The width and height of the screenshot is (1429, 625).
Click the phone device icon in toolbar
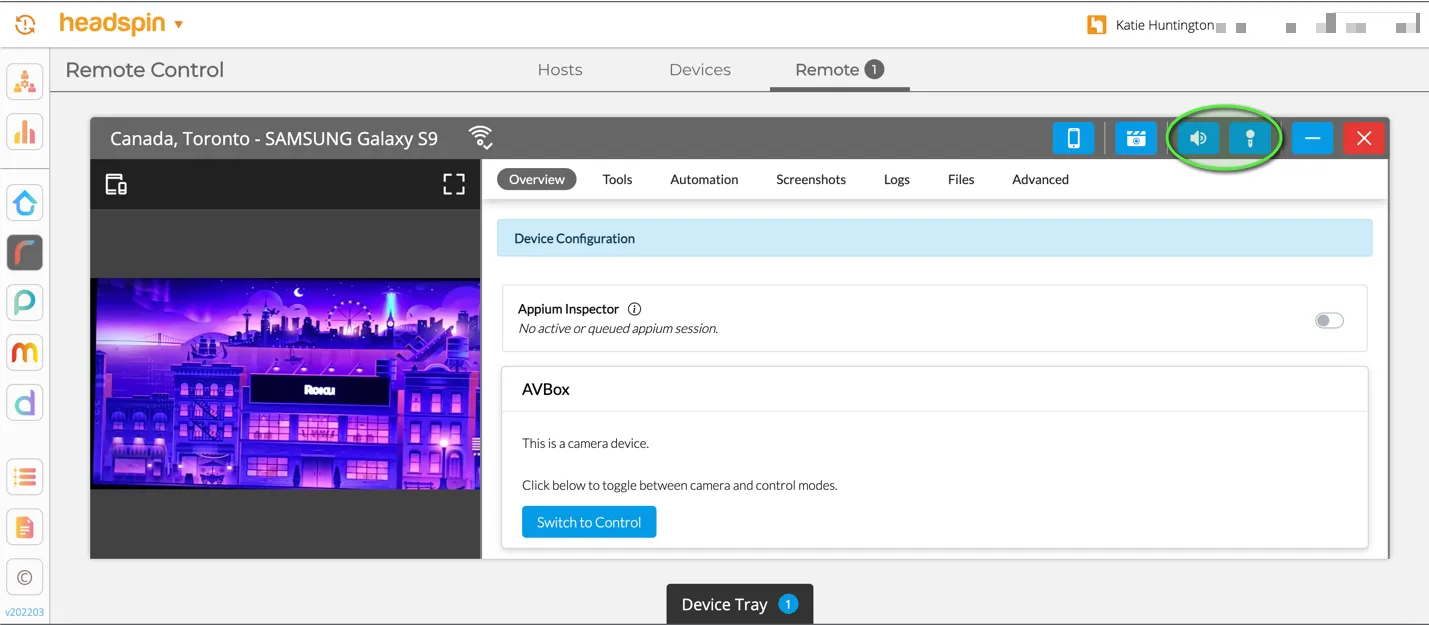pyautogui.click(x=1073, y=138)
